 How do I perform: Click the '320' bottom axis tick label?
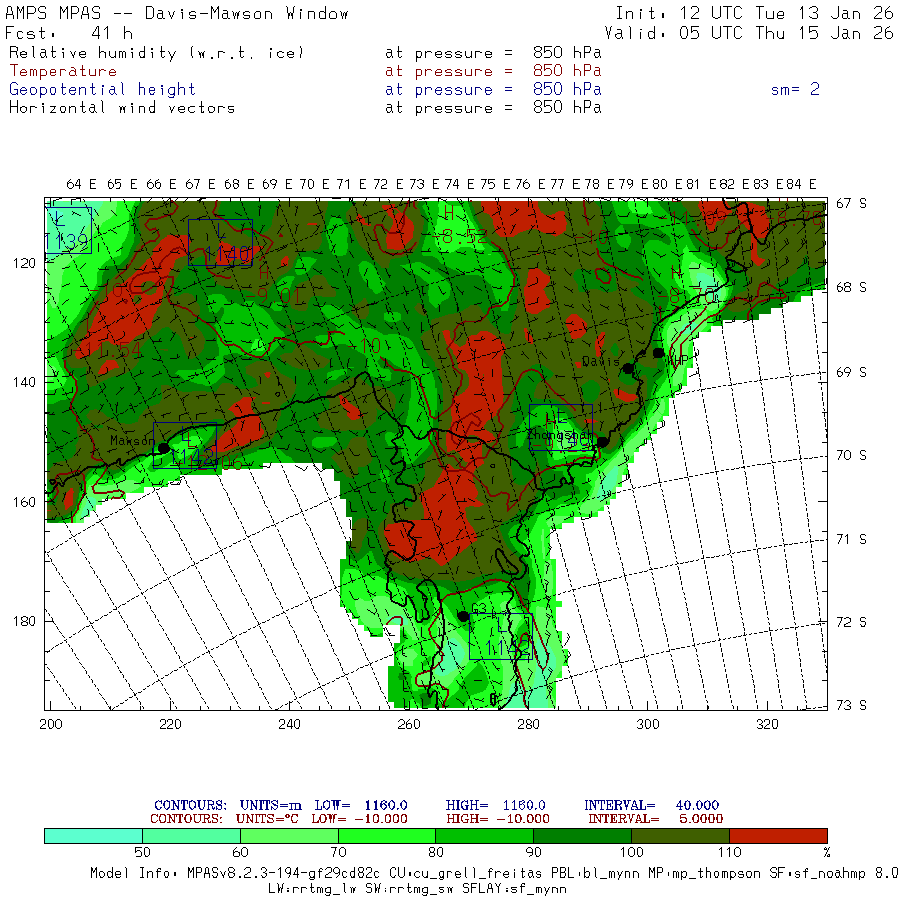tap(767, 724)
